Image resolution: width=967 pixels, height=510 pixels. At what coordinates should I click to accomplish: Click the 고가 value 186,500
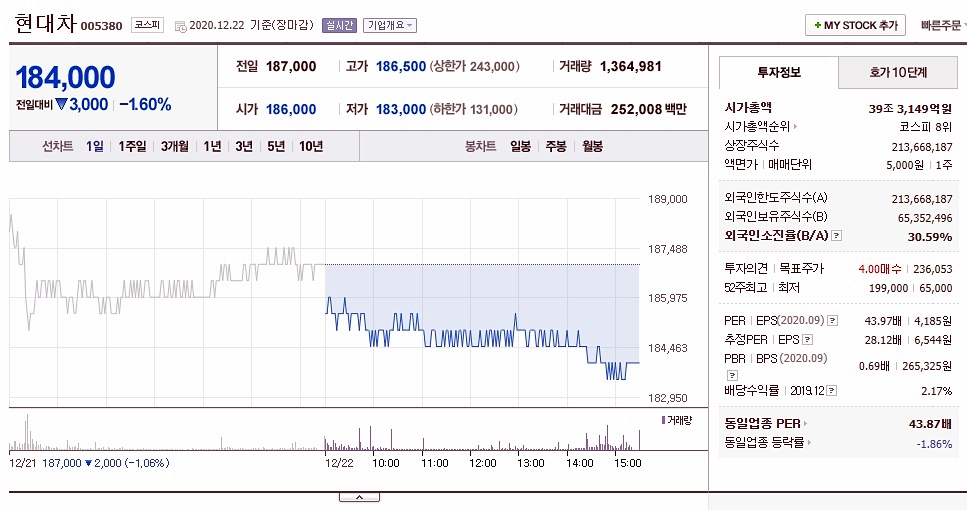[x=401, y=67]
